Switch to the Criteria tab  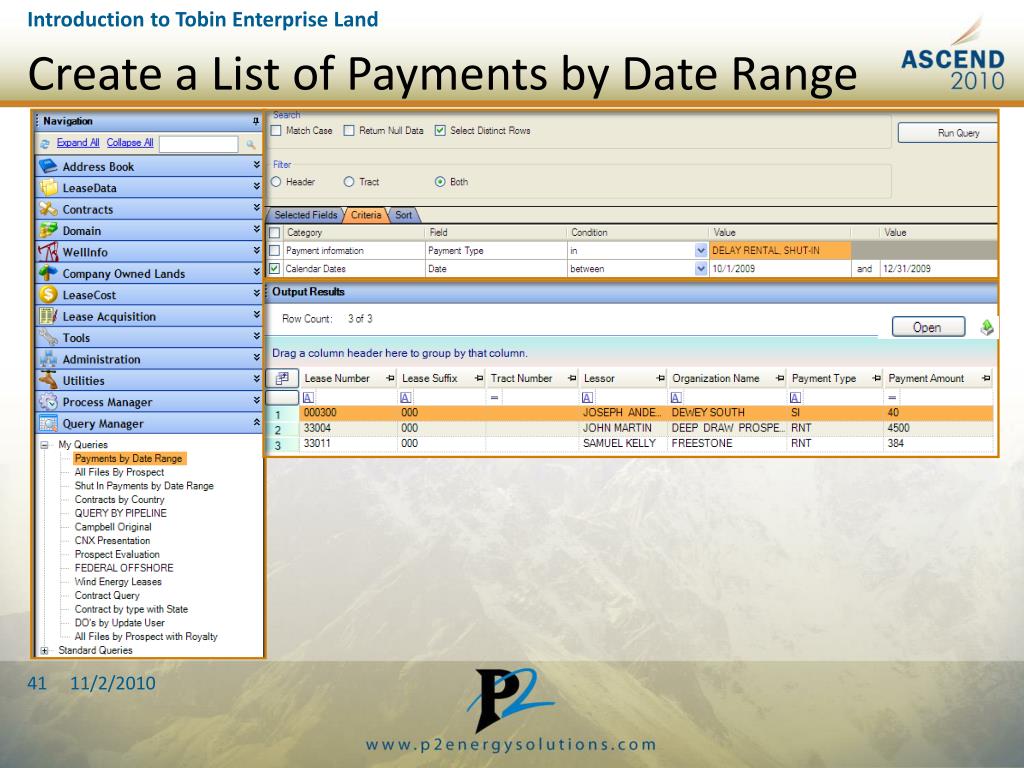pyautogui.click(x=366, y=215)
